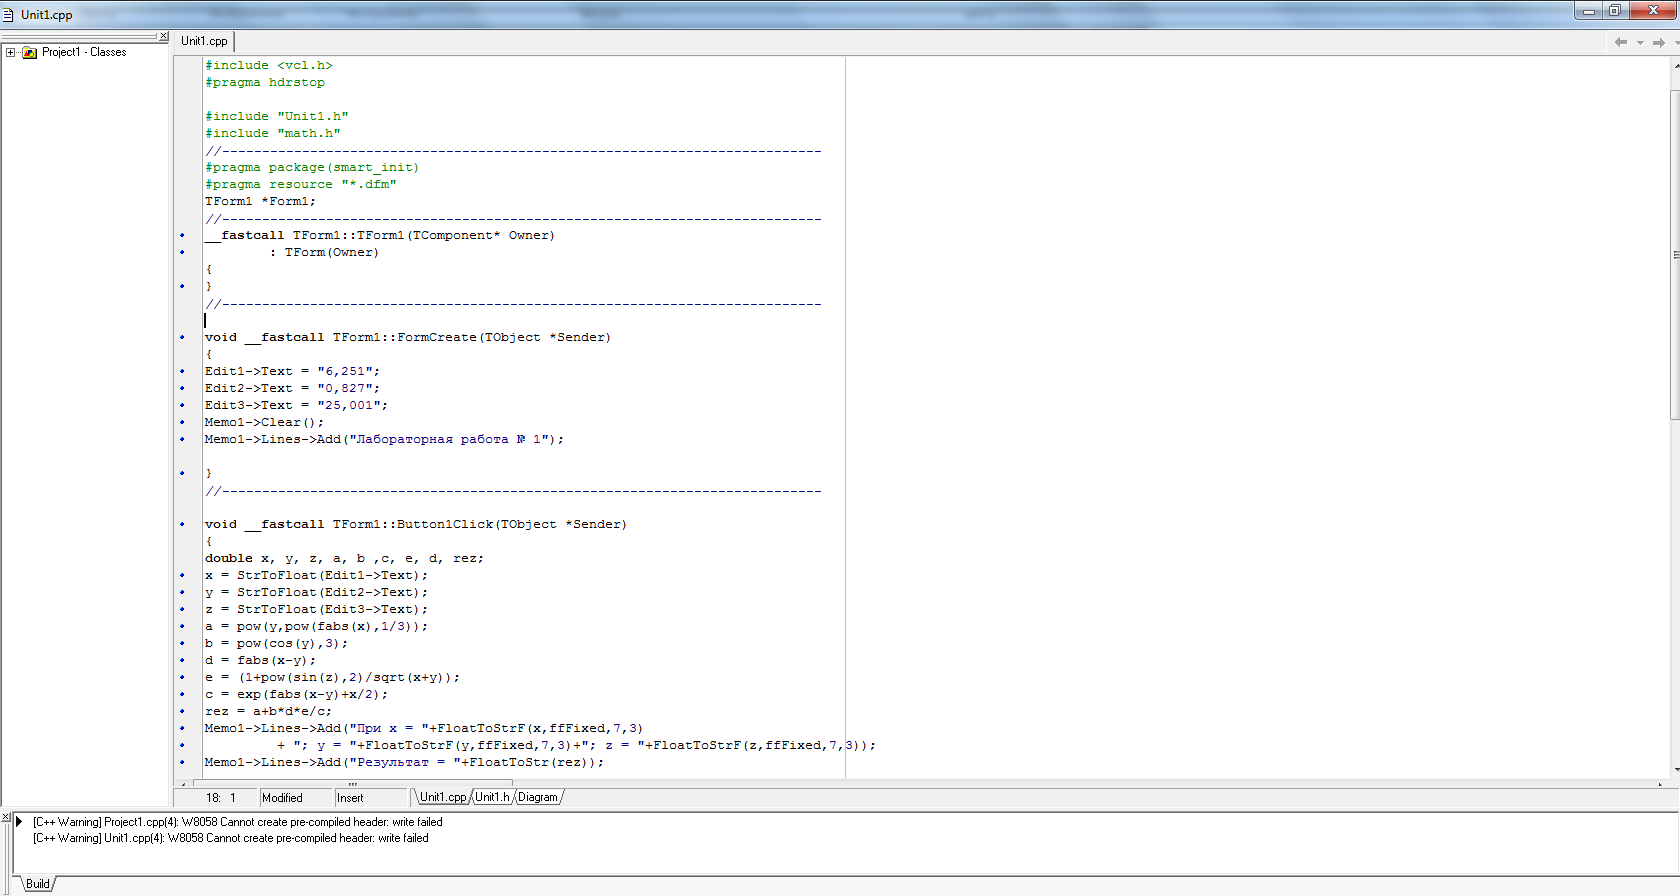This screenshot has height=896, width=1680.
Task: Click gutter dot beside Memo1->Clear() line
Action: [182, 422]
